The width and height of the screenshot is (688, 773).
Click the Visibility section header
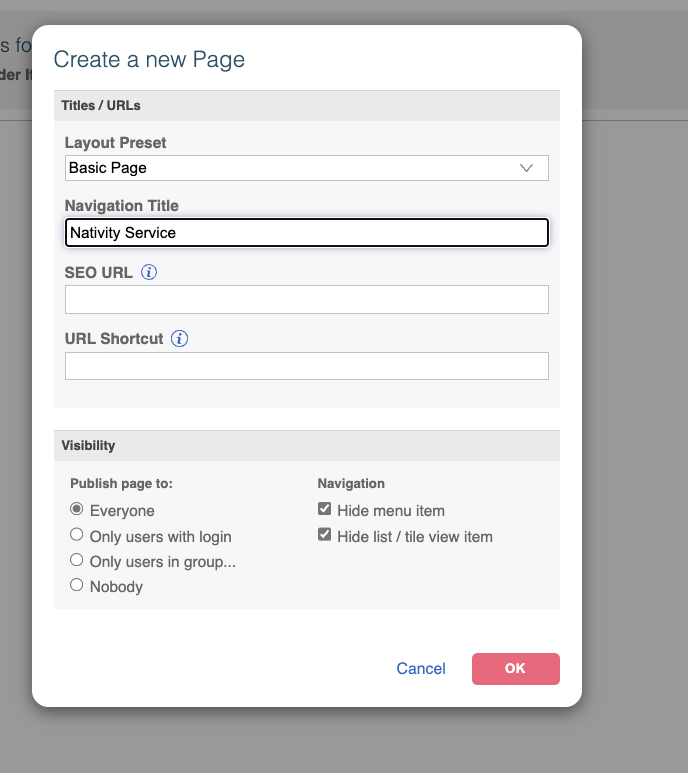click(88, 445)
